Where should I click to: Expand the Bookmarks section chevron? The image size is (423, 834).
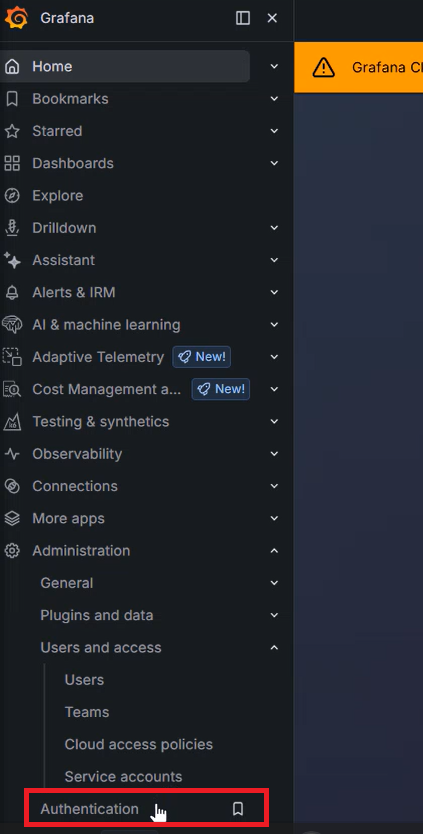pos(275,99)
